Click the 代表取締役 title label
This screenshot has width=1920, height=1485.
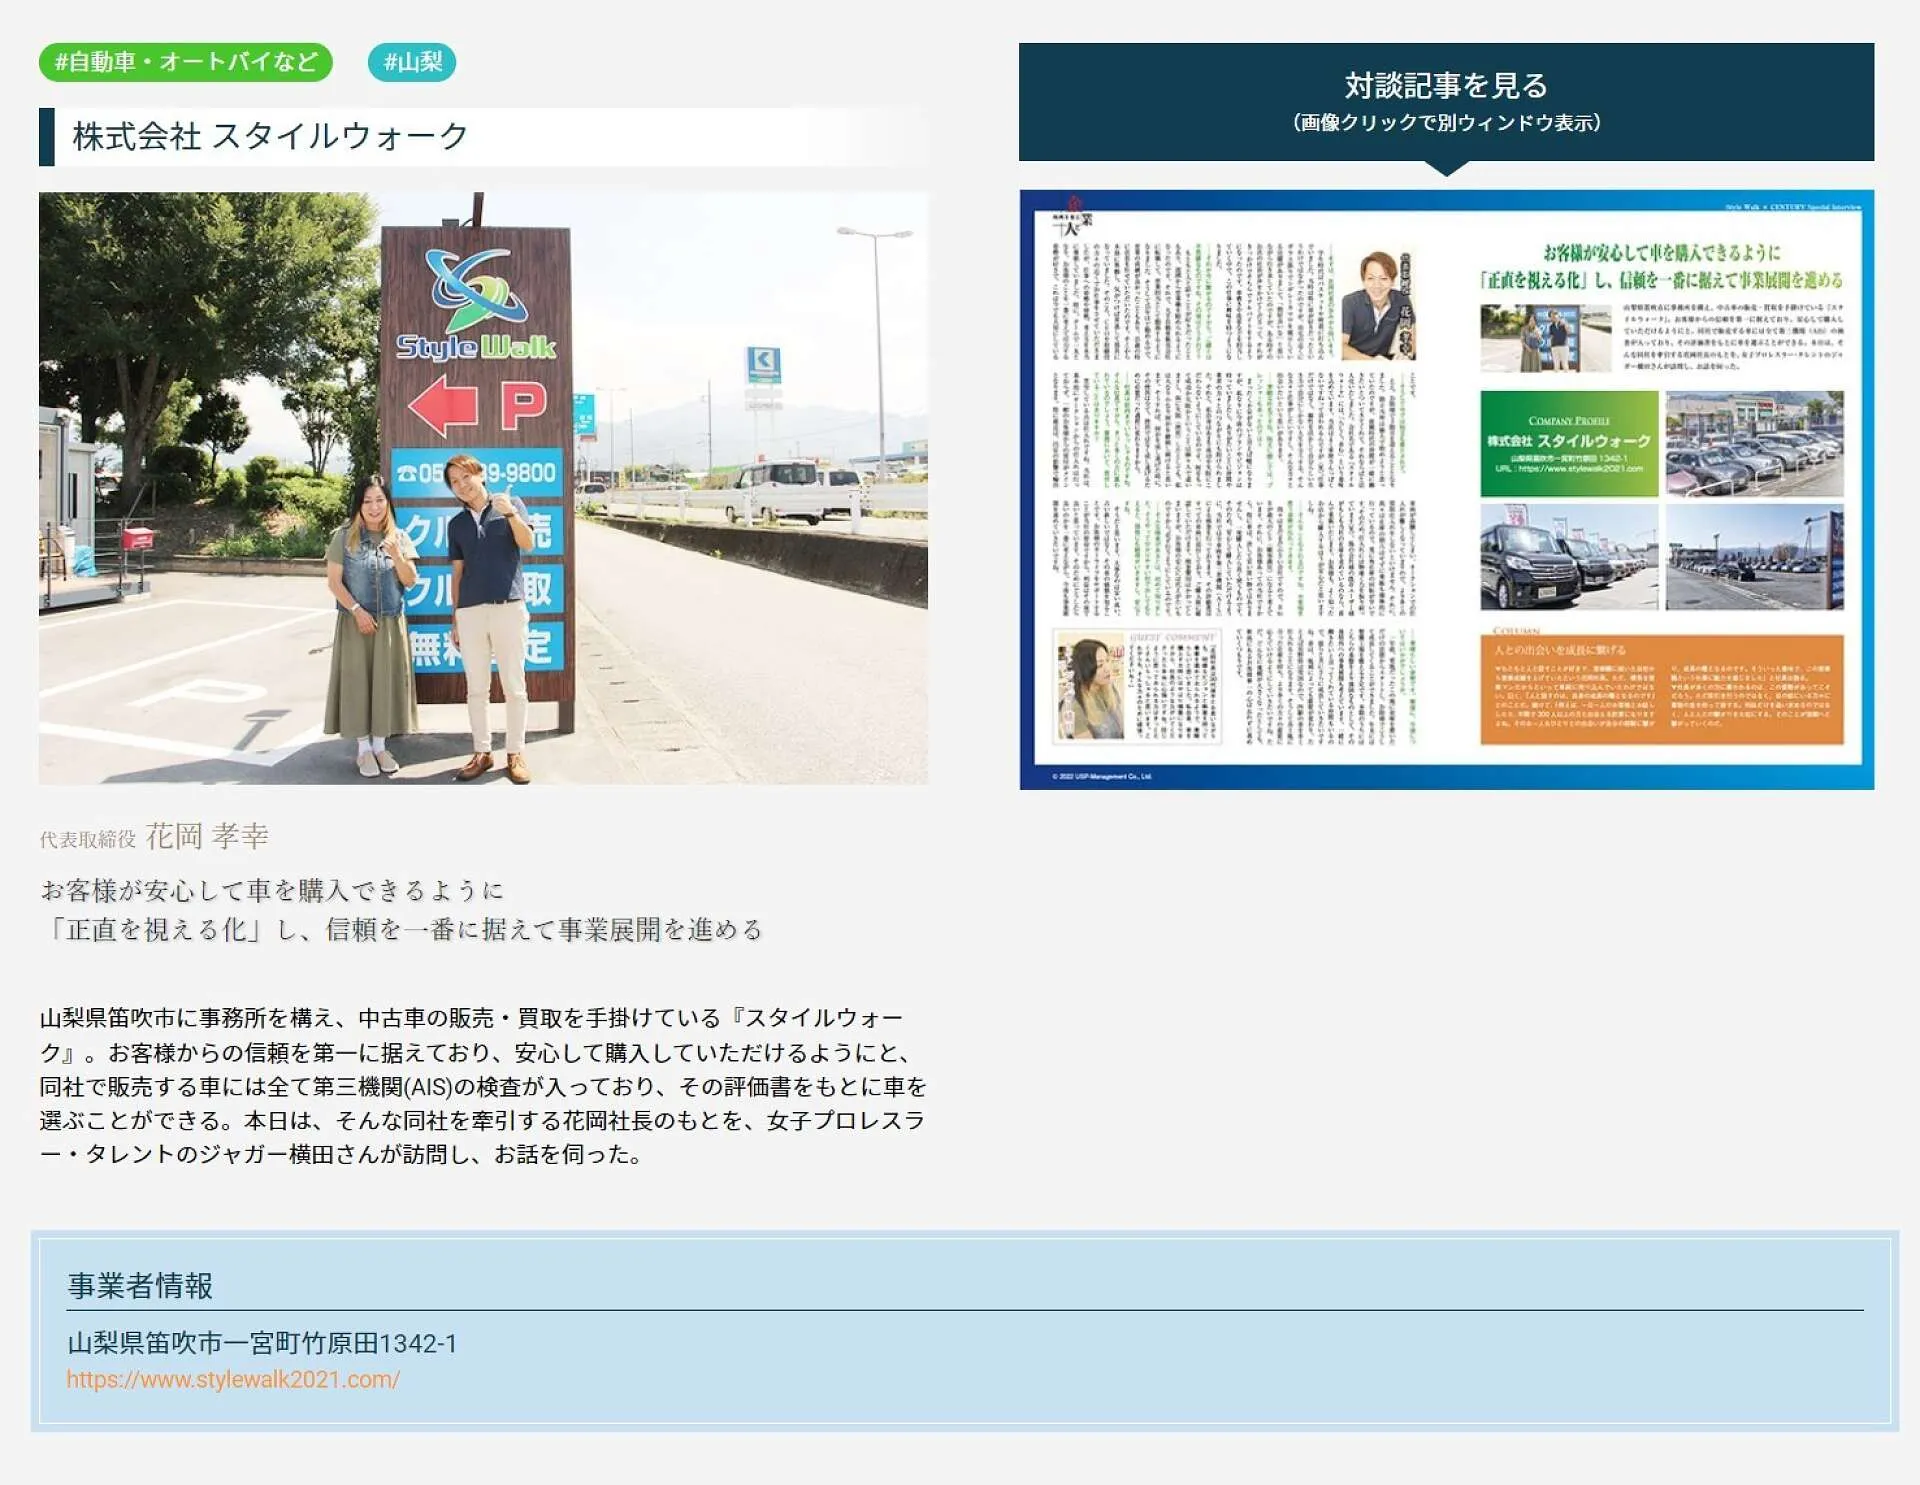(x=88, y=840)
